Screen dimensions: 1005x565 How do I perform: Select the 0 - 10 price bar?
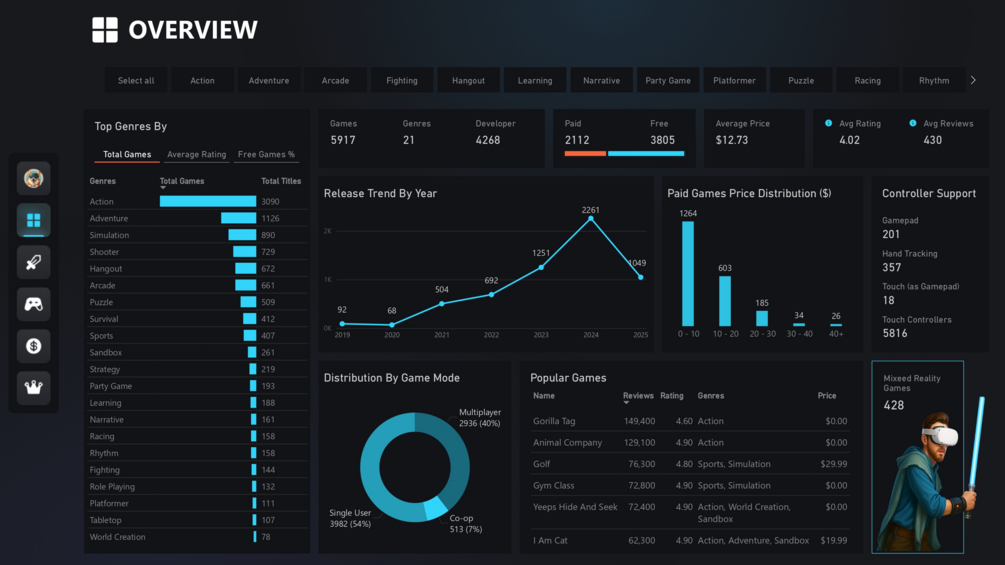tap(688, 274)
